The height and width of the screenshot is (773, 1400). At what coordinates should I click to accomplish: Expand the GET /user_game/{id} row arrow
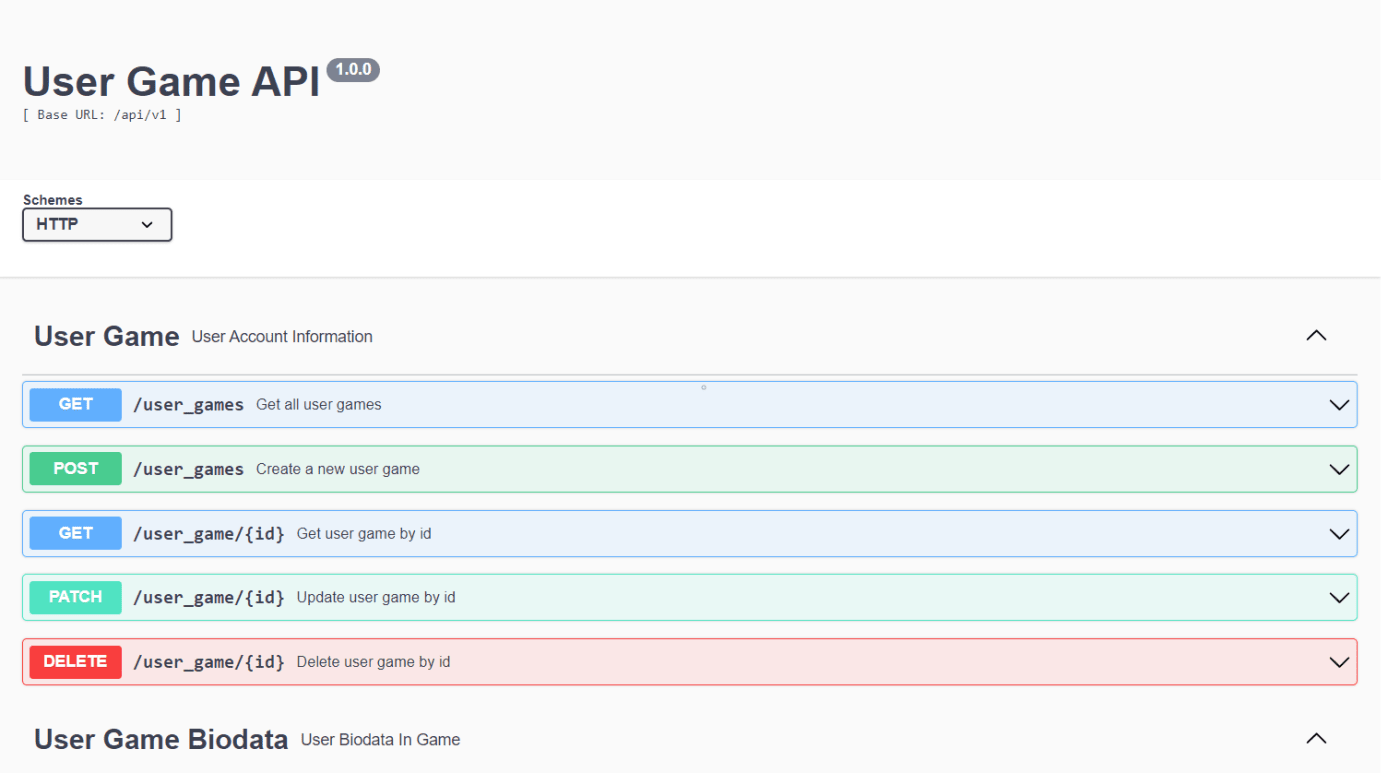1339,534
